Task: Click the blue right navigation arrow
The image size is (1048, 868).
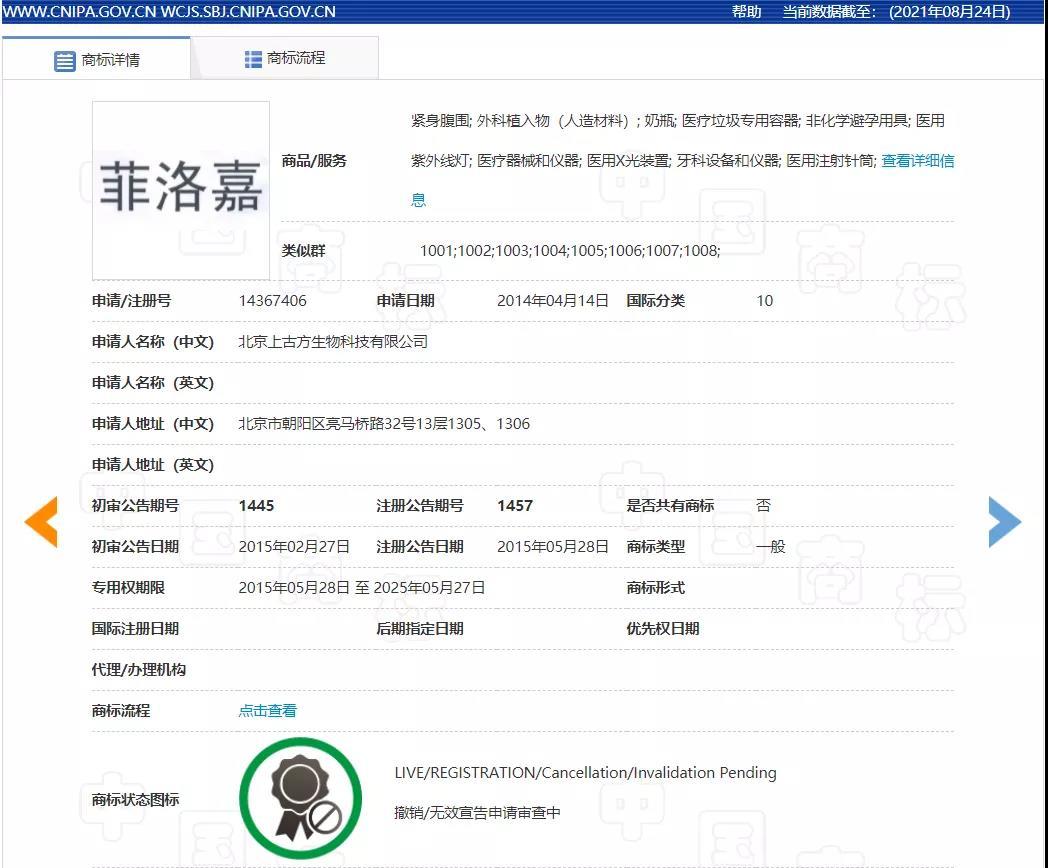Action: tap(1006, 521)
